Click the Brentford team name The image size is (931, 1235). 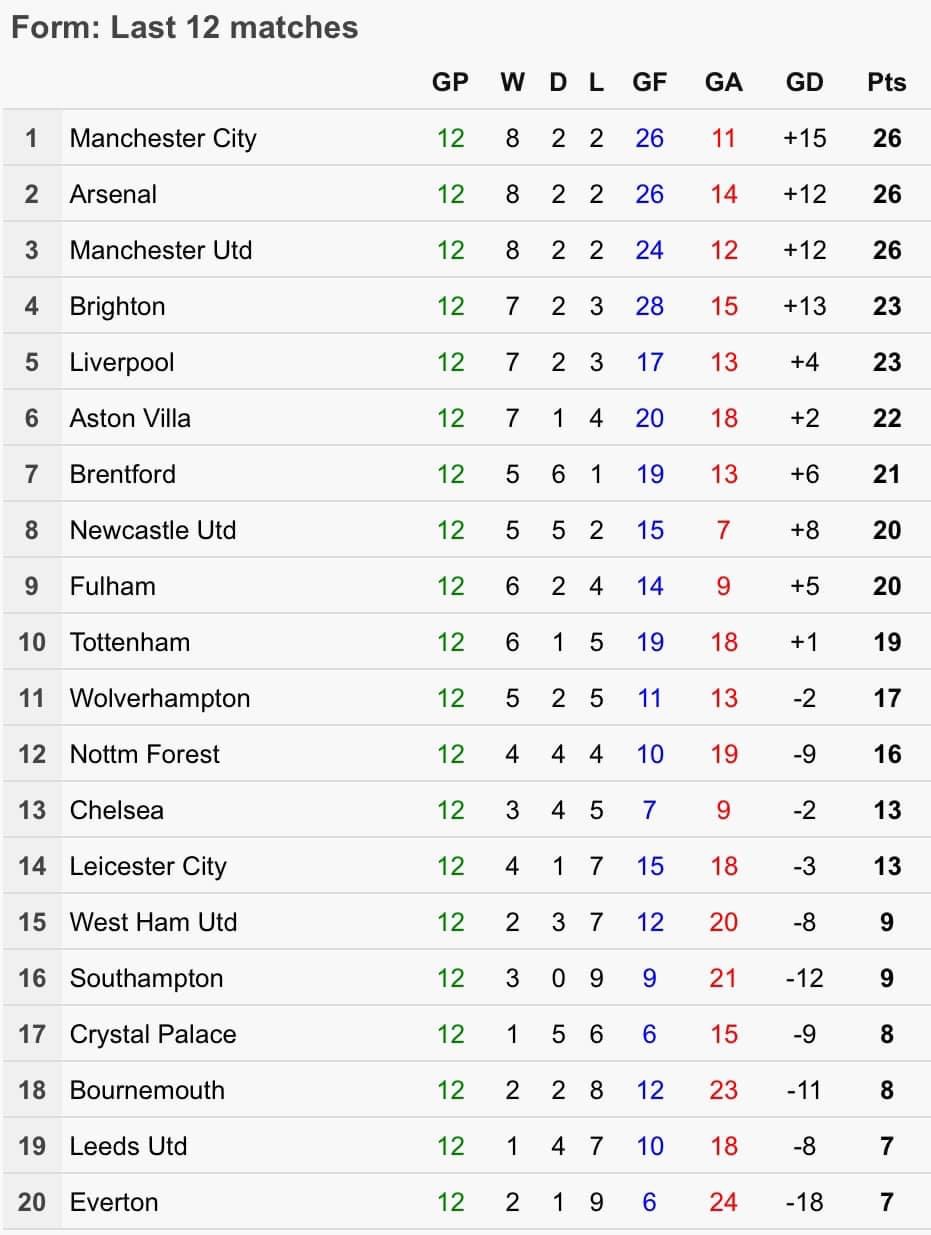[x=122, y=474]
